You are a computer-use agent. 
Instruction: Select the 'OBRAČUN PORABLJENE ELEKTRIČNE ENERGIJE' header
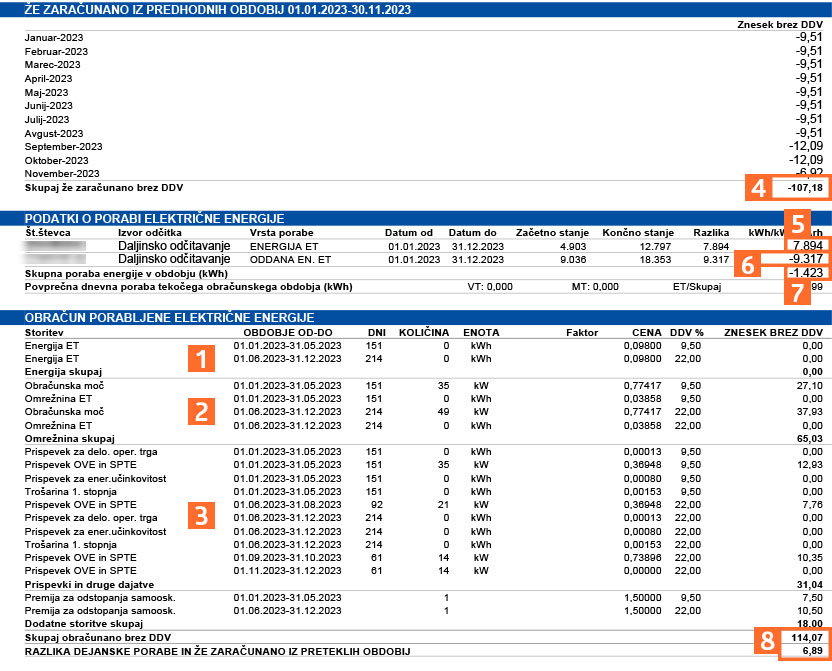click(169, 317)
